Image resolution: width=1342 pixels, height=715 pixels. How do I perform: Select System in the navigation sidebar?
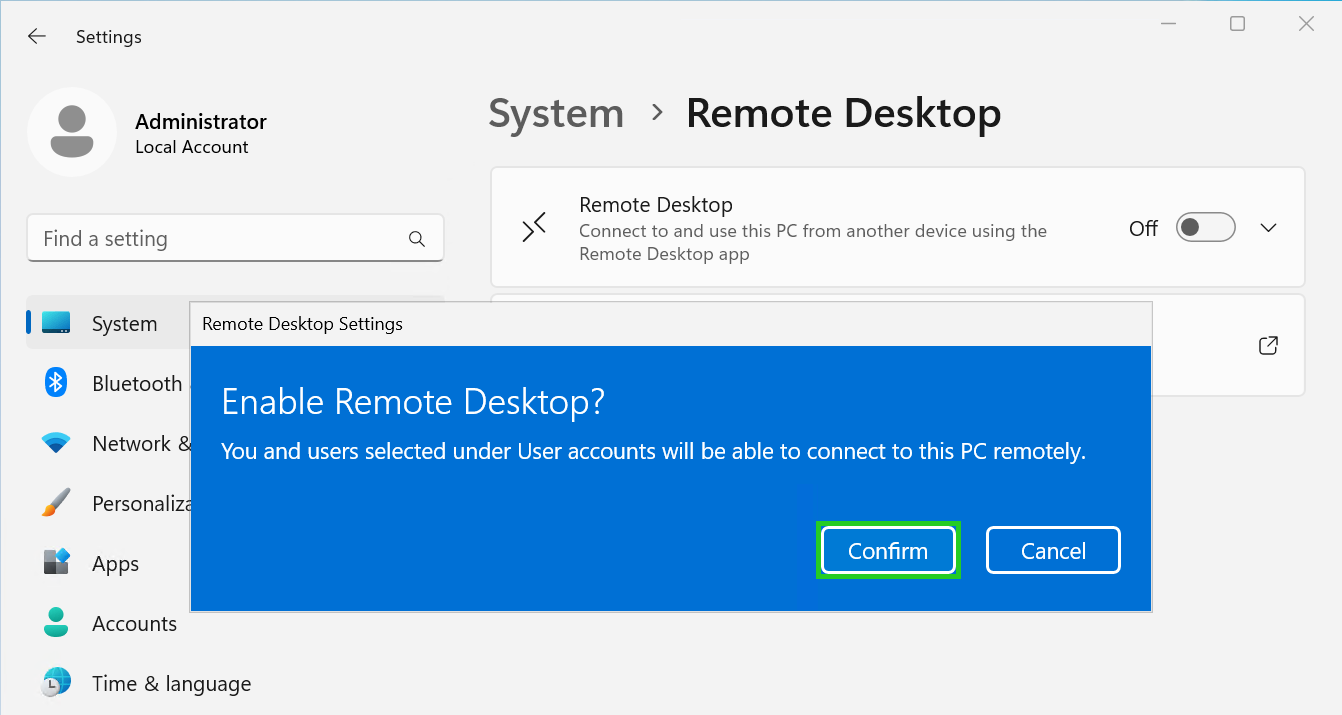point(124,322)
